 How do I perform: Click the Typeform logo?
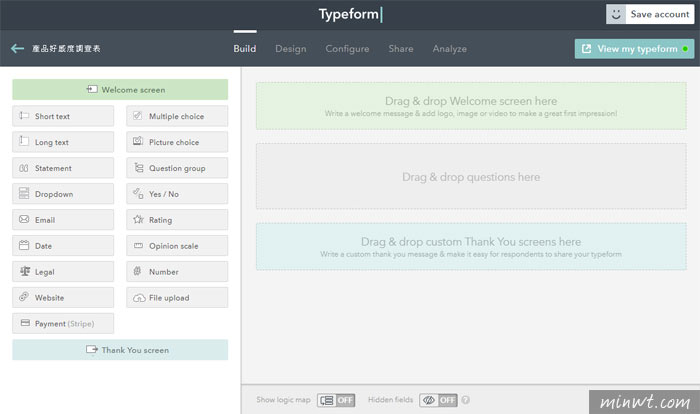pyautogui.click(x=350, y=14)
